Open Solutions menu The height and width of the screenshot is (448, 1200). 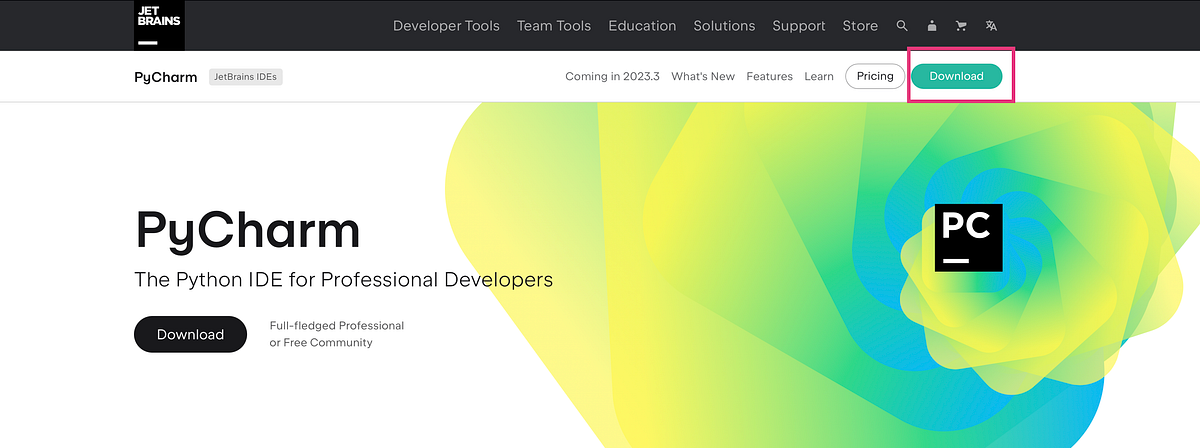pyautogui.click(x=725, y=26)
